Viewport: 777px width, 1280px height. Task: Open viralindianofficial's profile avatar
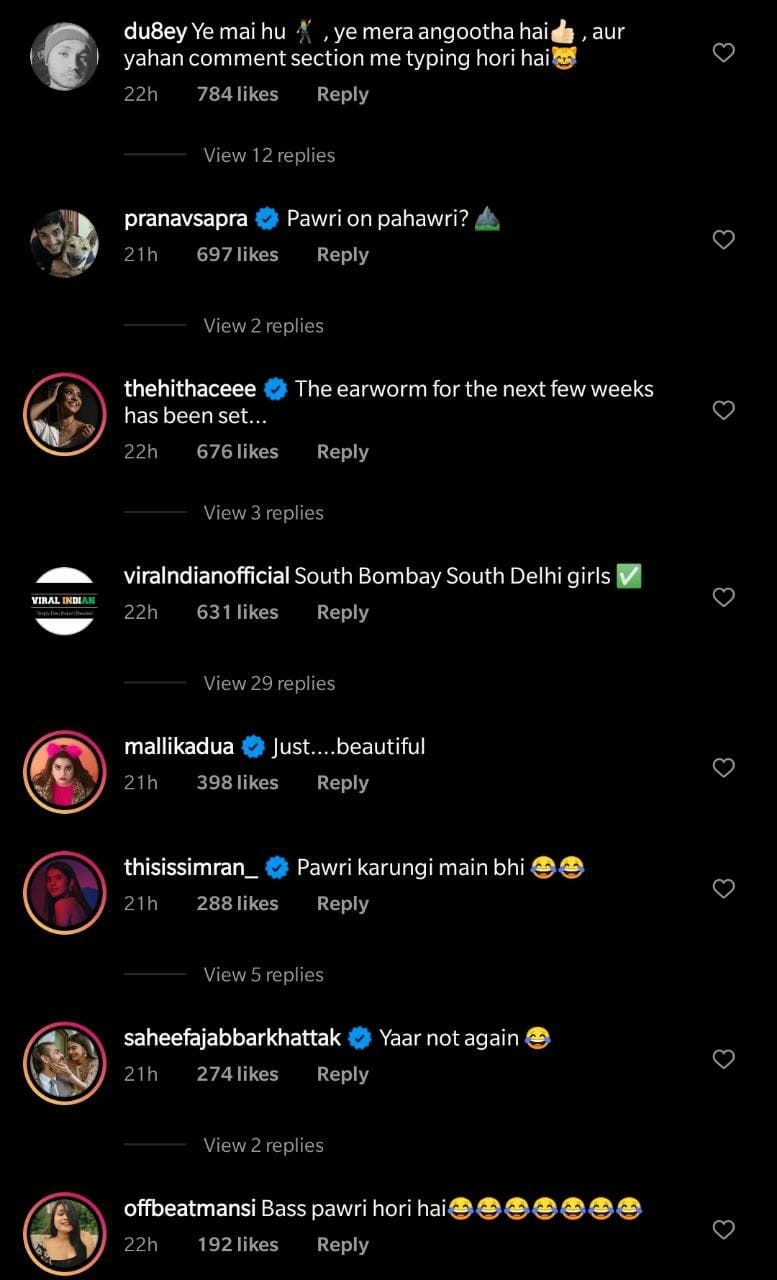[x=65, y=600]
